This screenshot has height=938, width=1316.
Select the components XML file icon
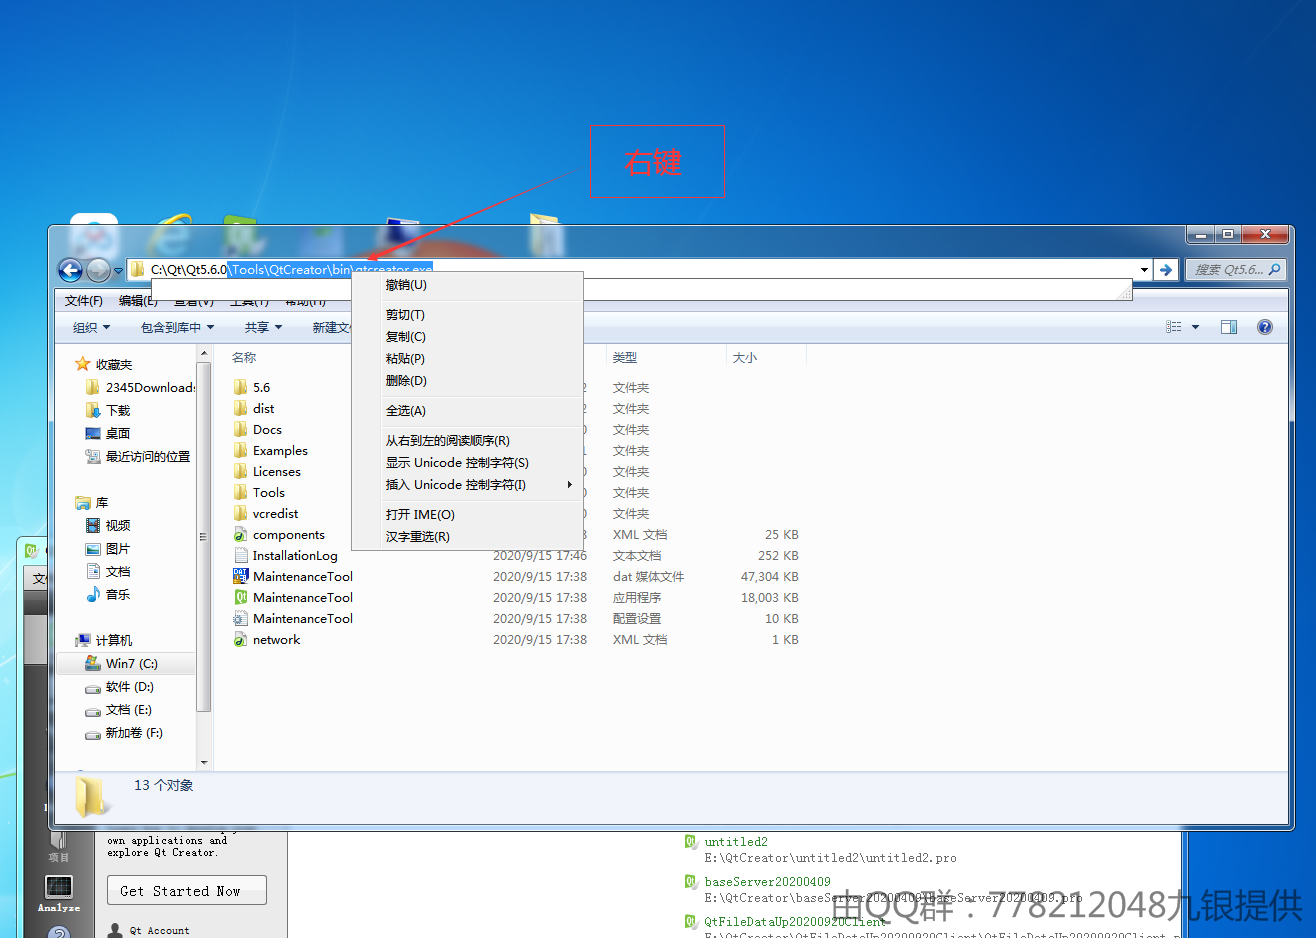point(241,534)
